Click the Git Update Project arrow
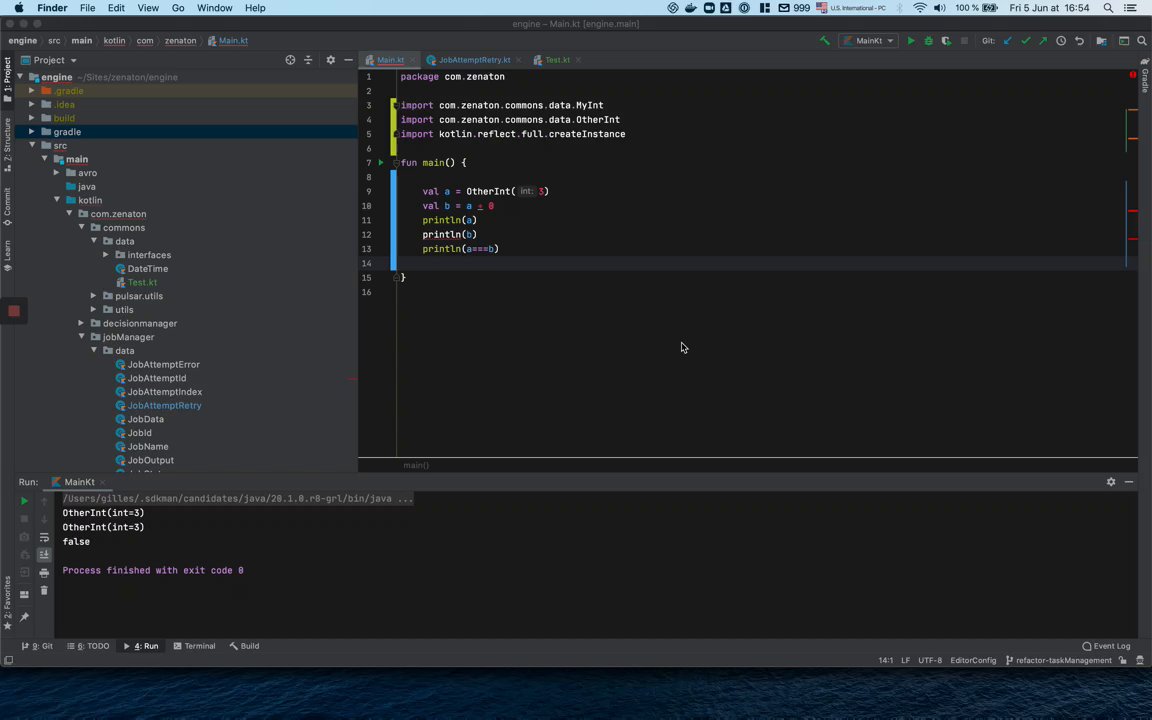The image size is (1152, 720). [x=1007, y=41]
